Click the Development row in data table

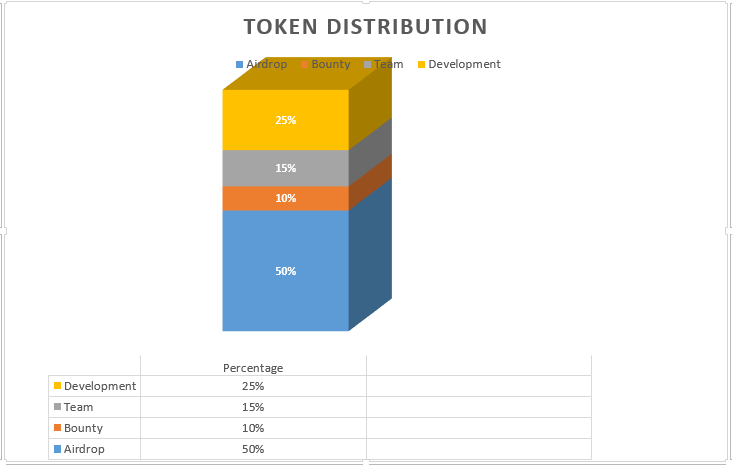point(320,386)
